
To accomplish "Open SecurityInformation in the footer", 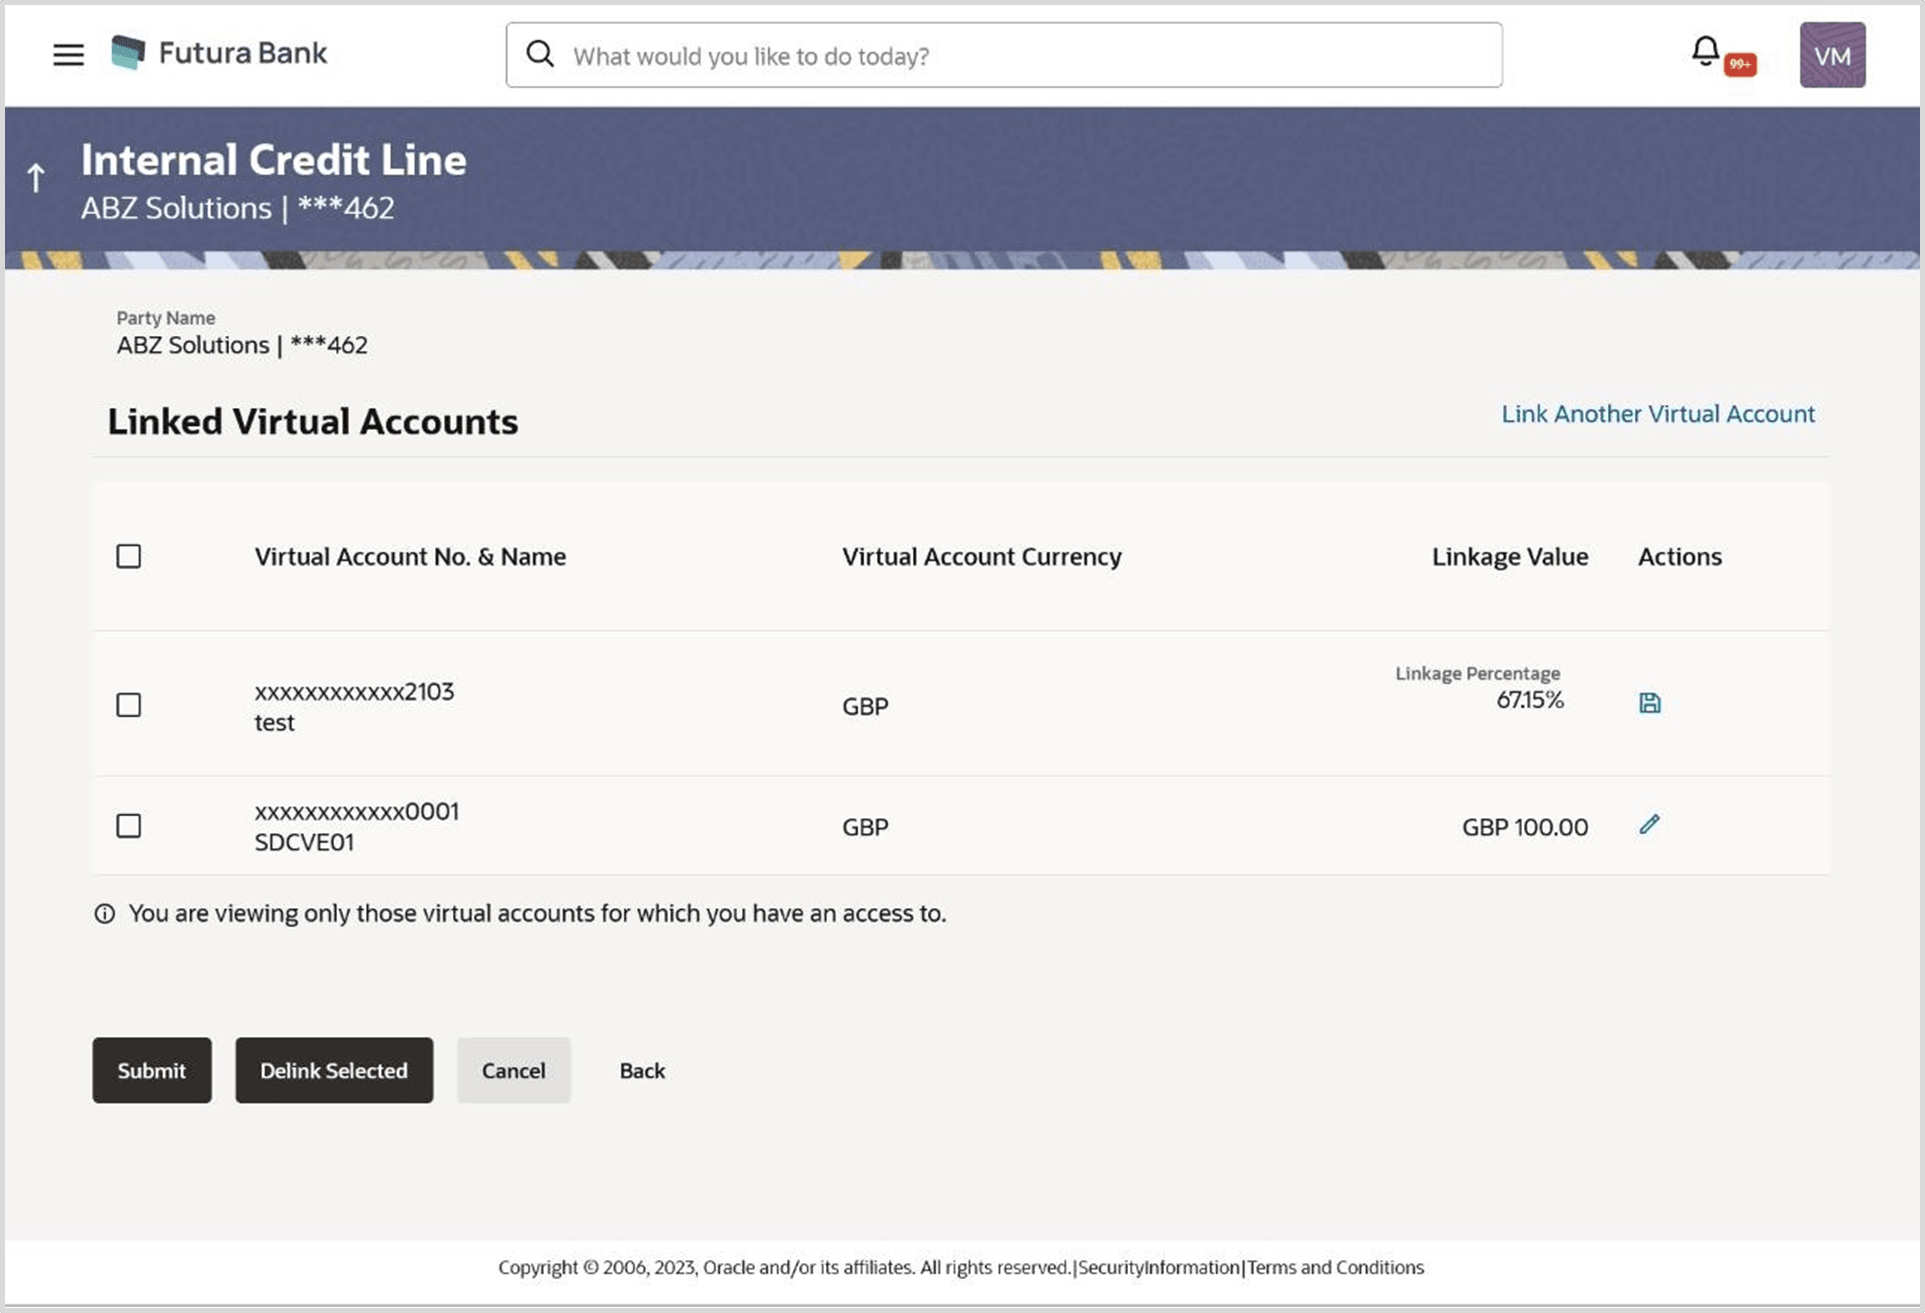I will 1159,1267.
